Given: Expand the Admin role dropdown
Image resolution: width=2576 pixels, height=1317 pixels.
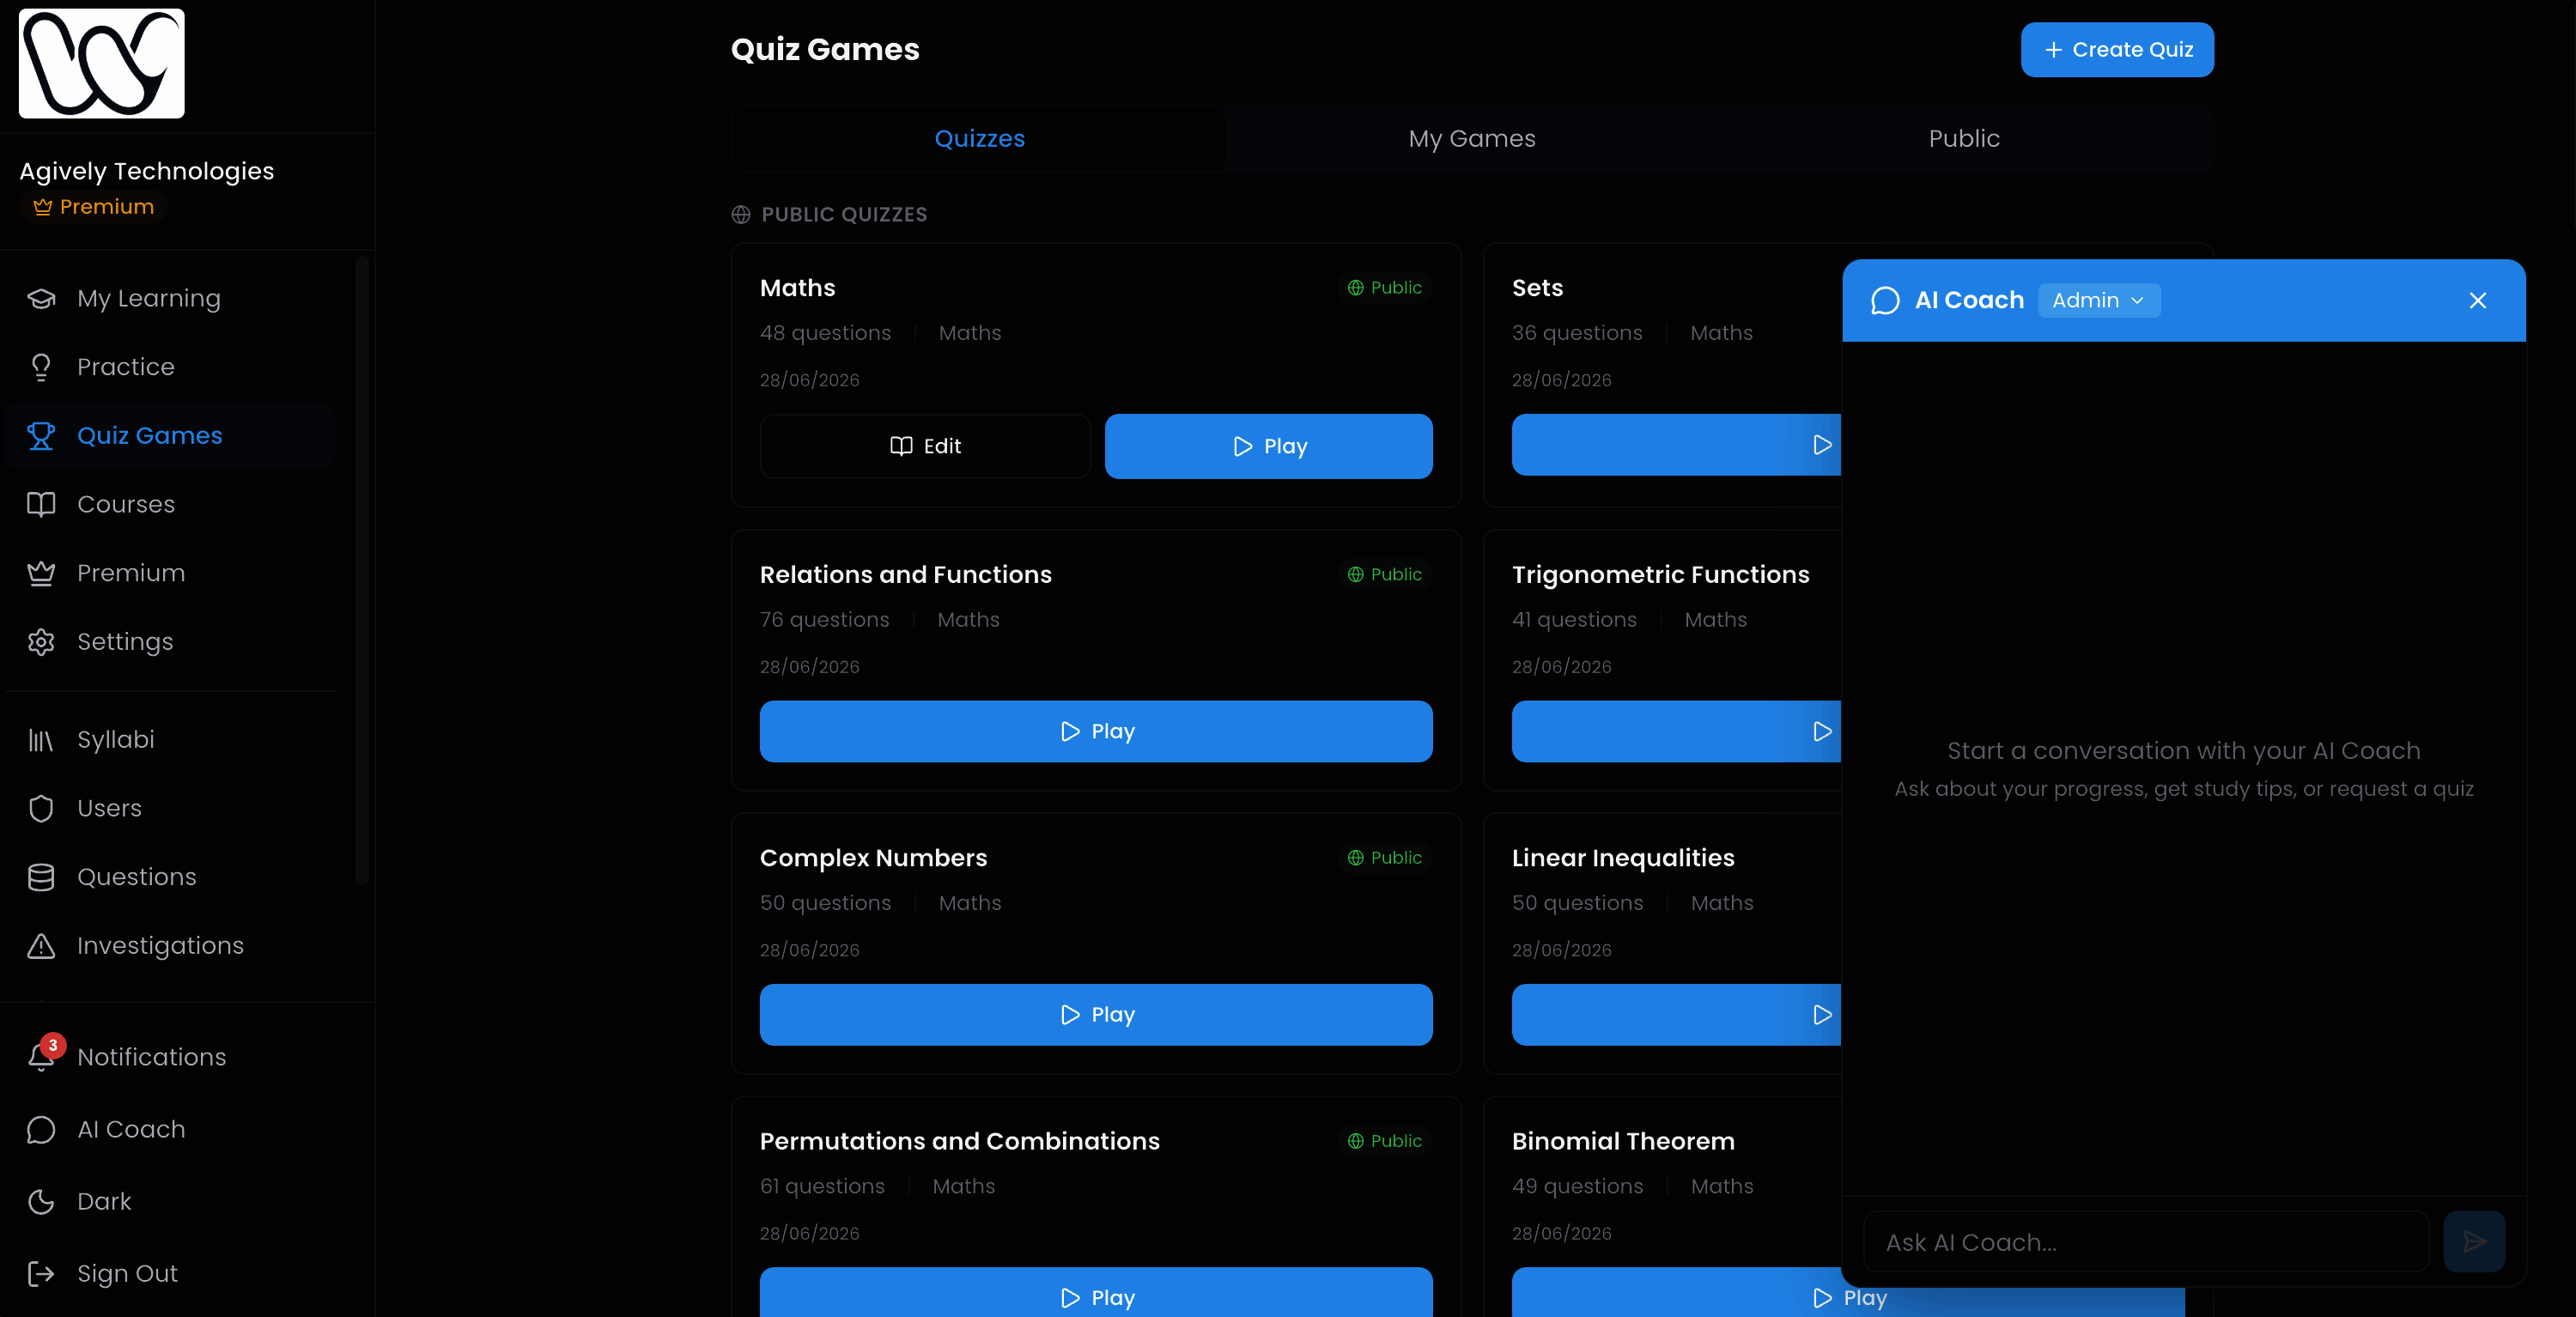Looking at the screenshot, I should point(2099,300).
